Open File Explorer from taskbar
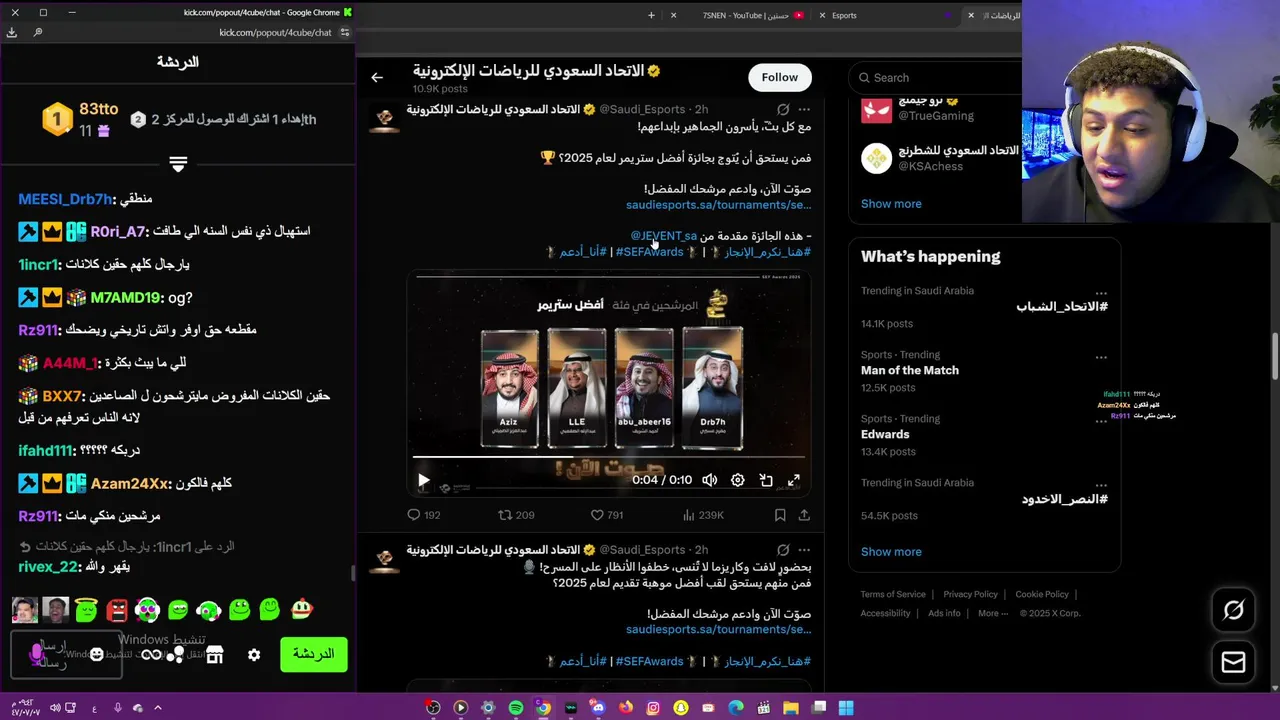 pos(791,708)
